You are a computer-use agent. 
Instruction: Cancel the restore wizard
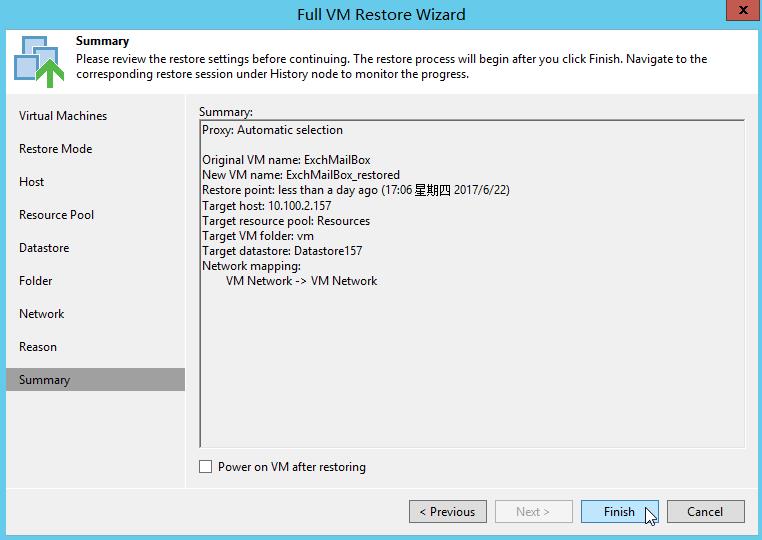tap(706, 512)
